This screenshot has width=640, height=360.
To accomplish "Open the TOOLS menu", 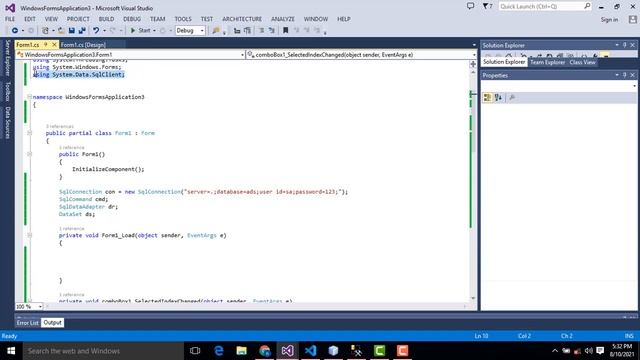I will click(x=183, y=19).
